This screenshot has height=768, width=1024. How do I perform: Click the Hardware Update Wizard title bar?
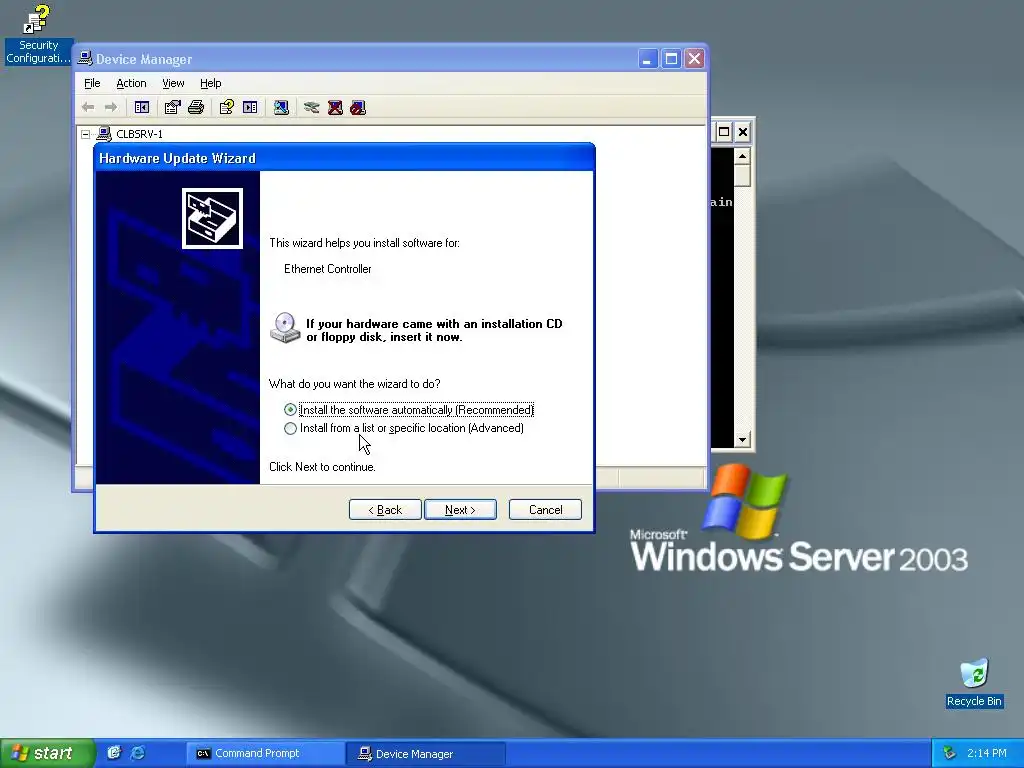(x=344, y=158)
